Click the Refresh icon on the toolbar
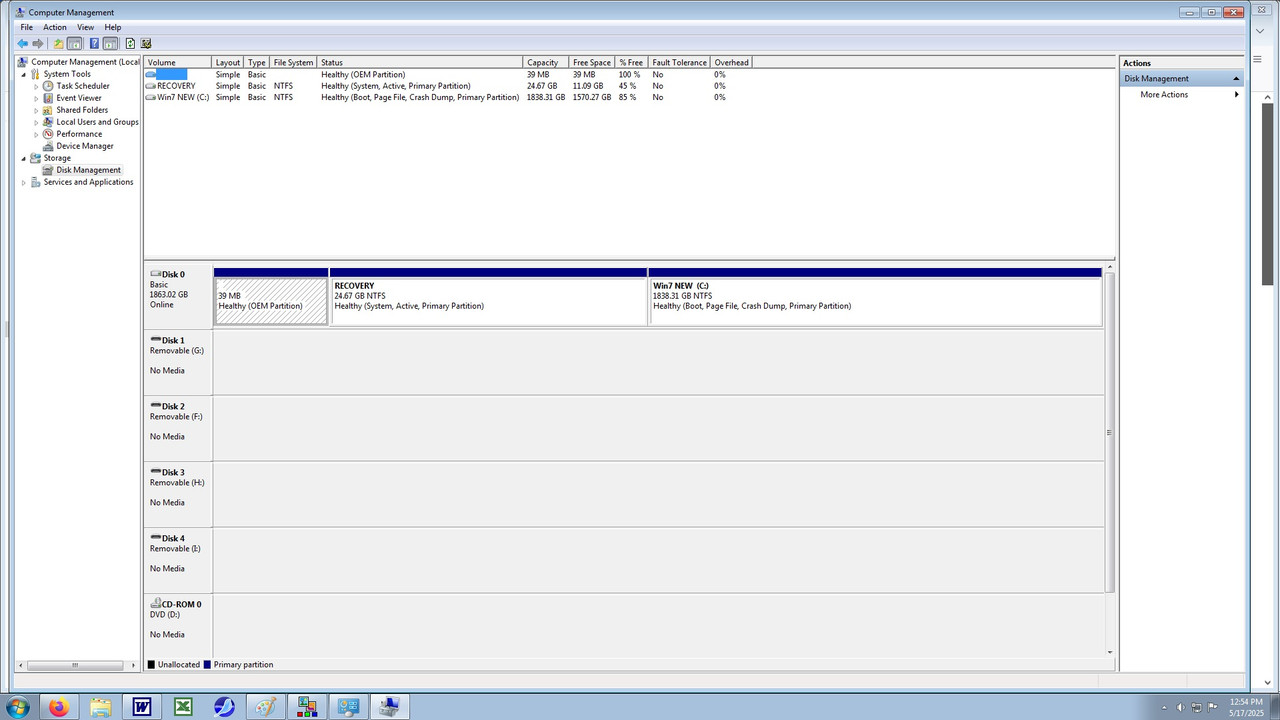This screenshot has width=1280, height=720. (131, 43)
